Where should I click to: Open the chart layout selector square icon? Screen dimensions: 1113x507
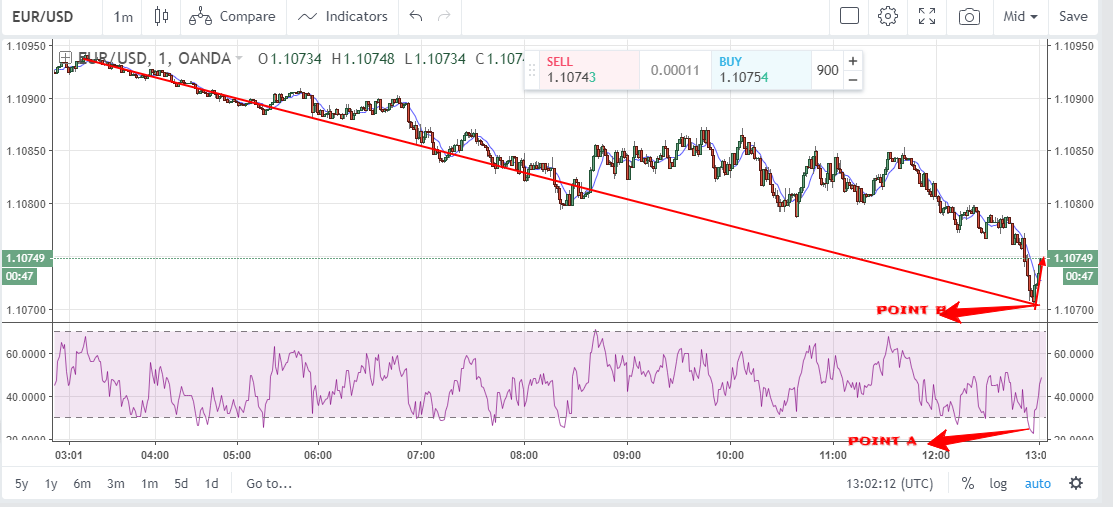850,16
